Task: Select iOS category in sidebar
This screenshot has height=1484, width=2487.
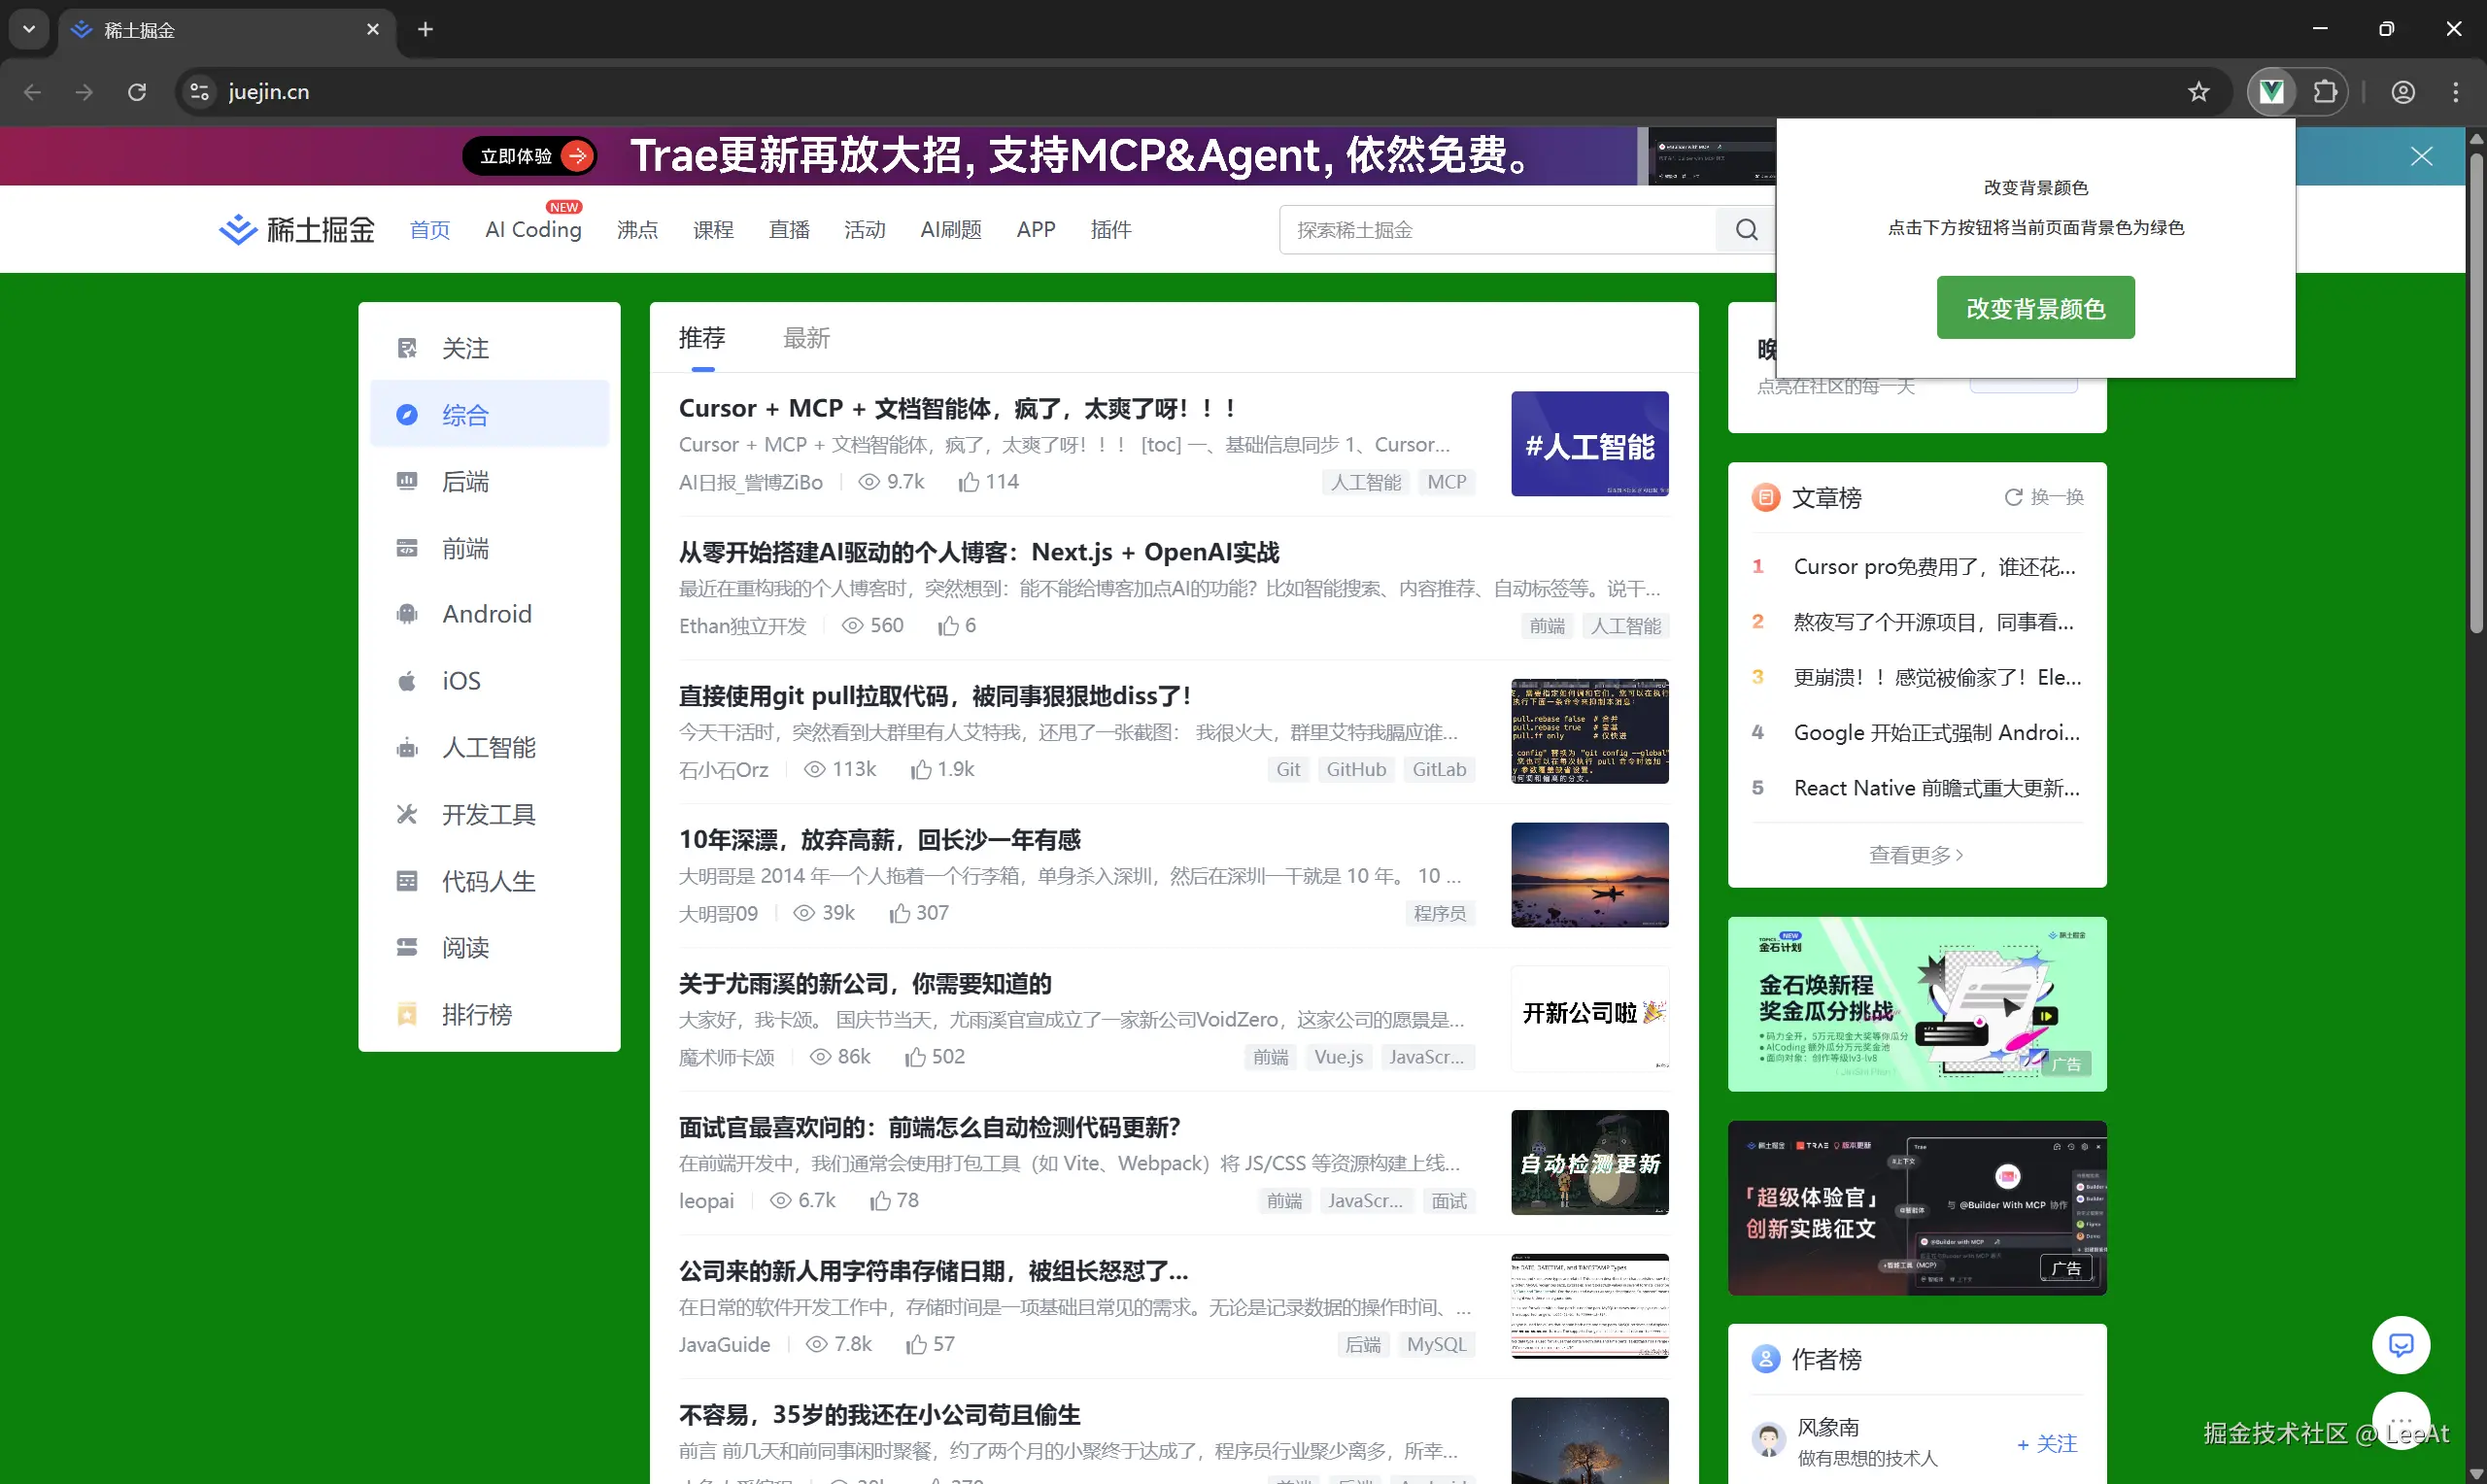Action: coord(489,681)
